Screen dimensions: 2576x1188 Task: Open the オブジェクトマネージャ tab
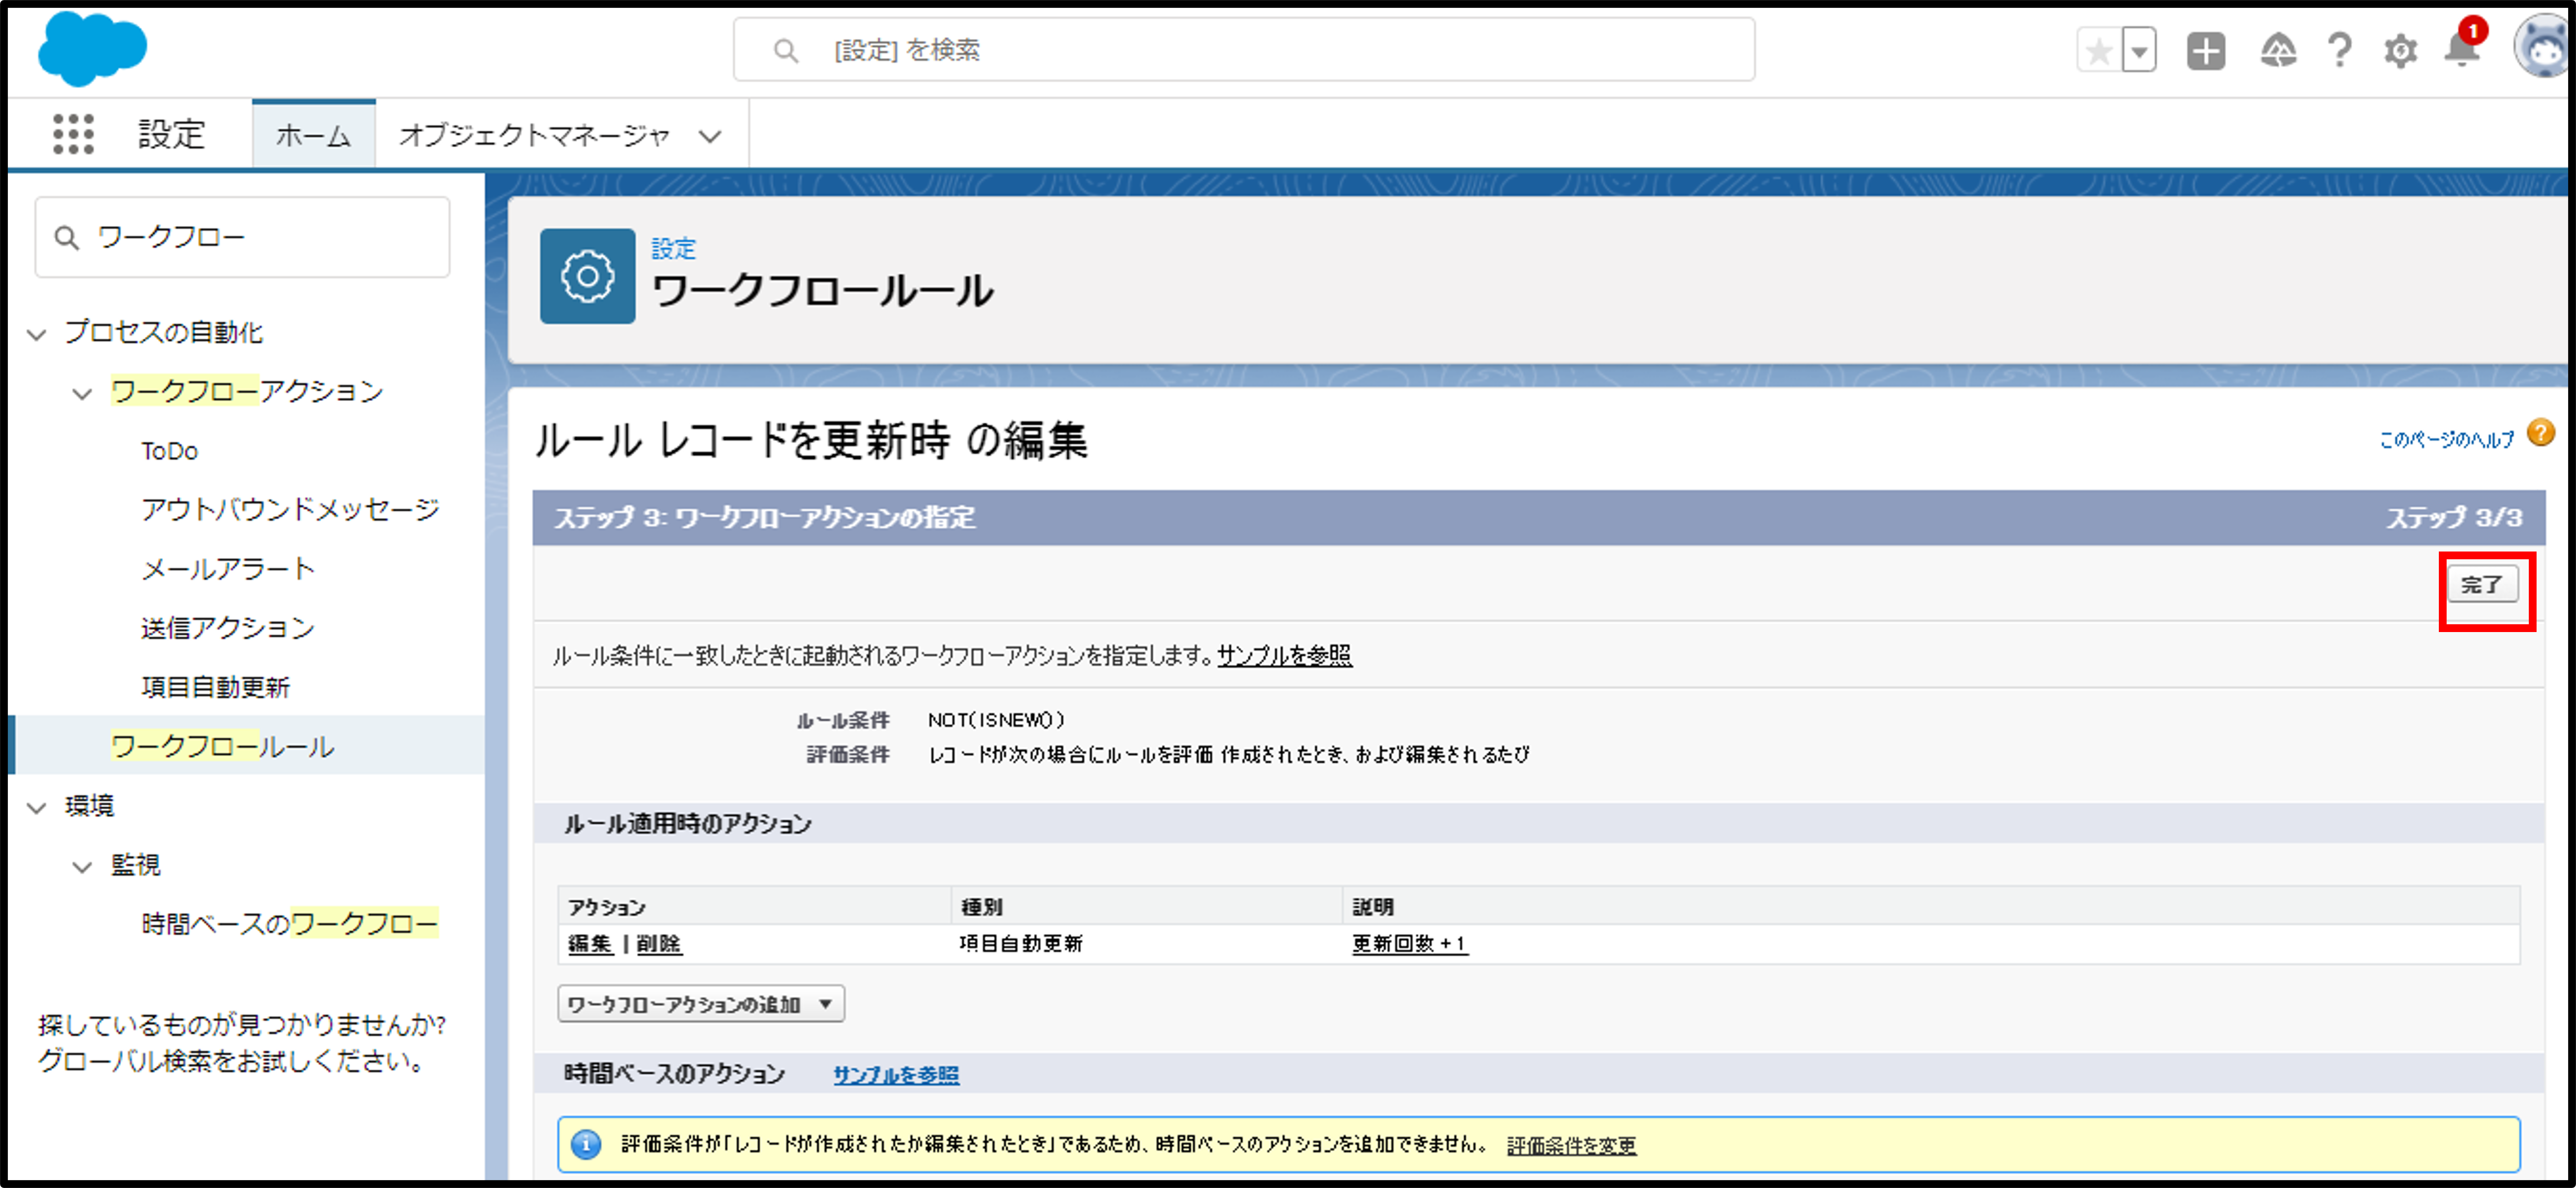[x=534, y=135]
